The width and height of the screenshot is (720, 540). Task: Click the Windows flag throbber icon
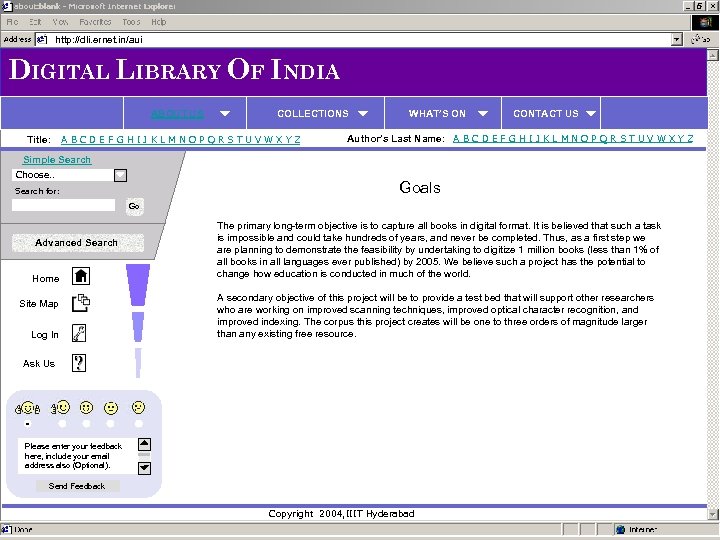coord(704,22)
